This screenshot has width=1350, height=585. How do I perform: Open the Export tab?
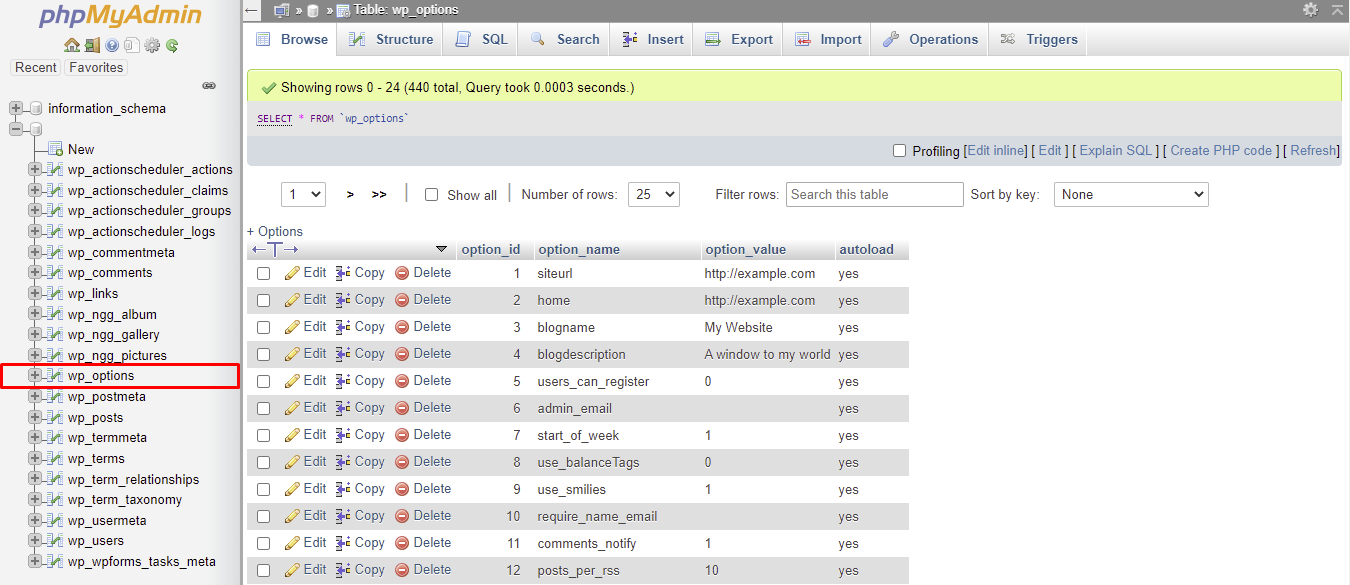[739, 39]
